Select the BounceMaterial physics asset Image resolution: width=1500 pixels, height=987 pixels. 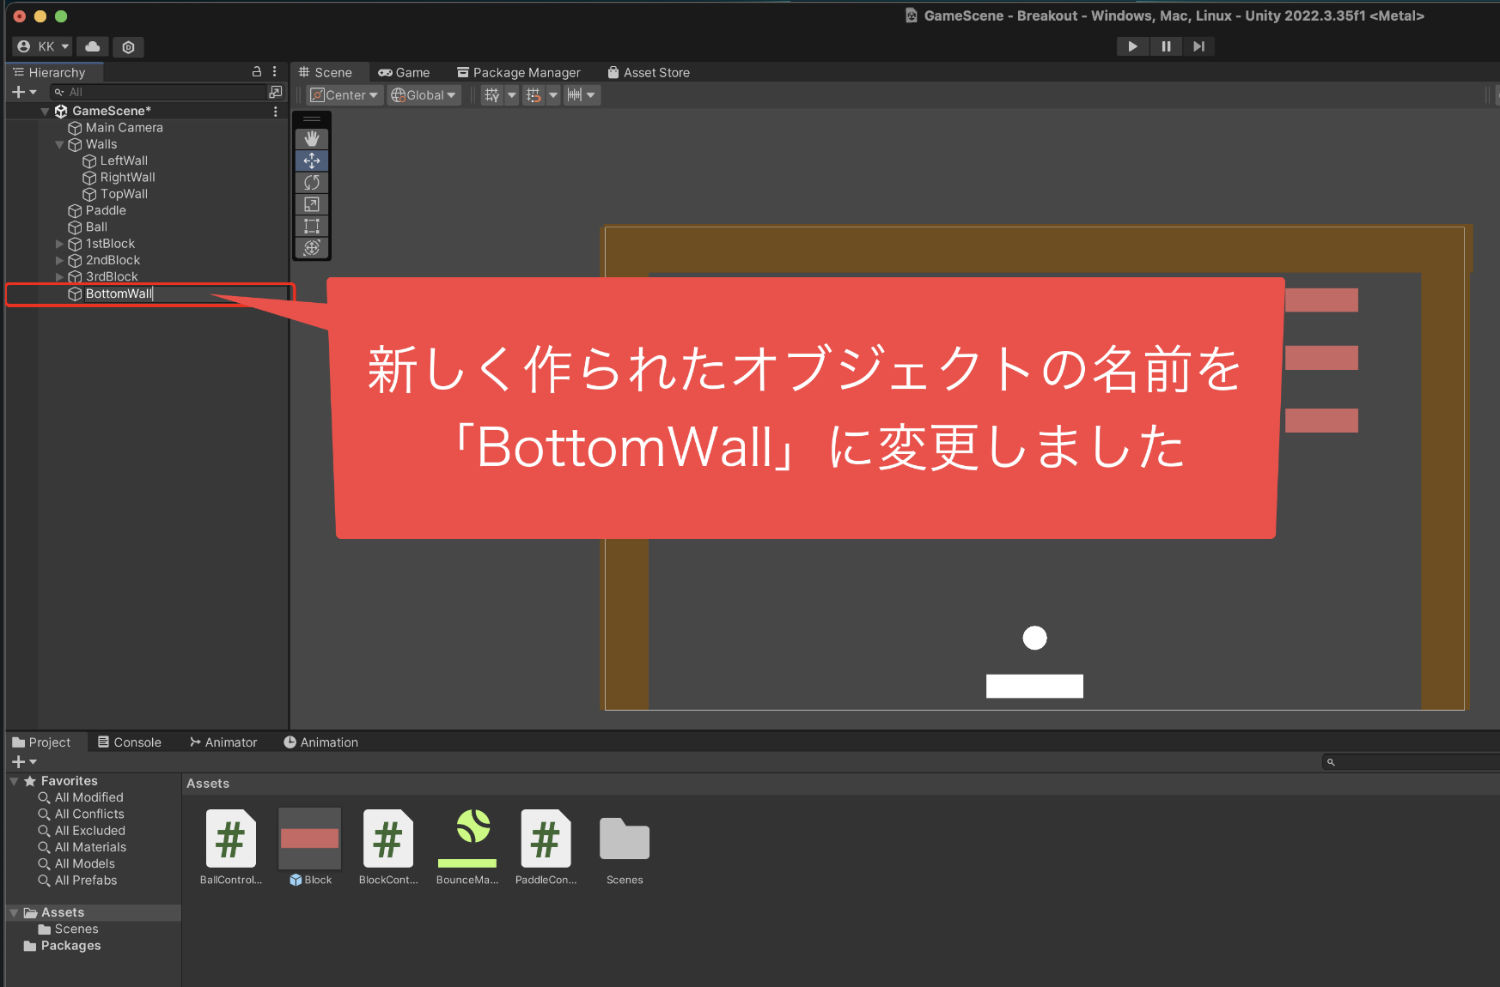[x=467, y=847]
